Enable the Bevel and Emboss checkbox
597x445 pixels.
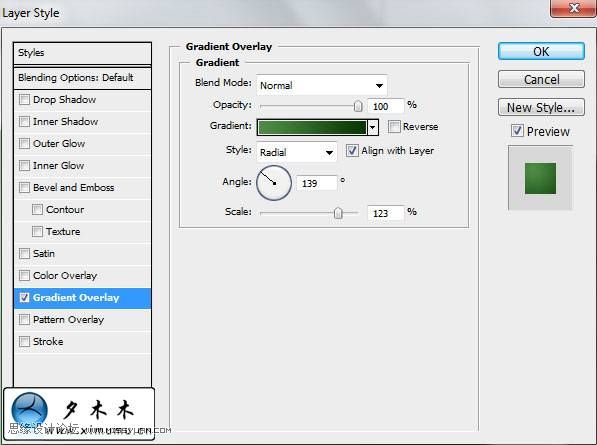(x=24, y=188)
